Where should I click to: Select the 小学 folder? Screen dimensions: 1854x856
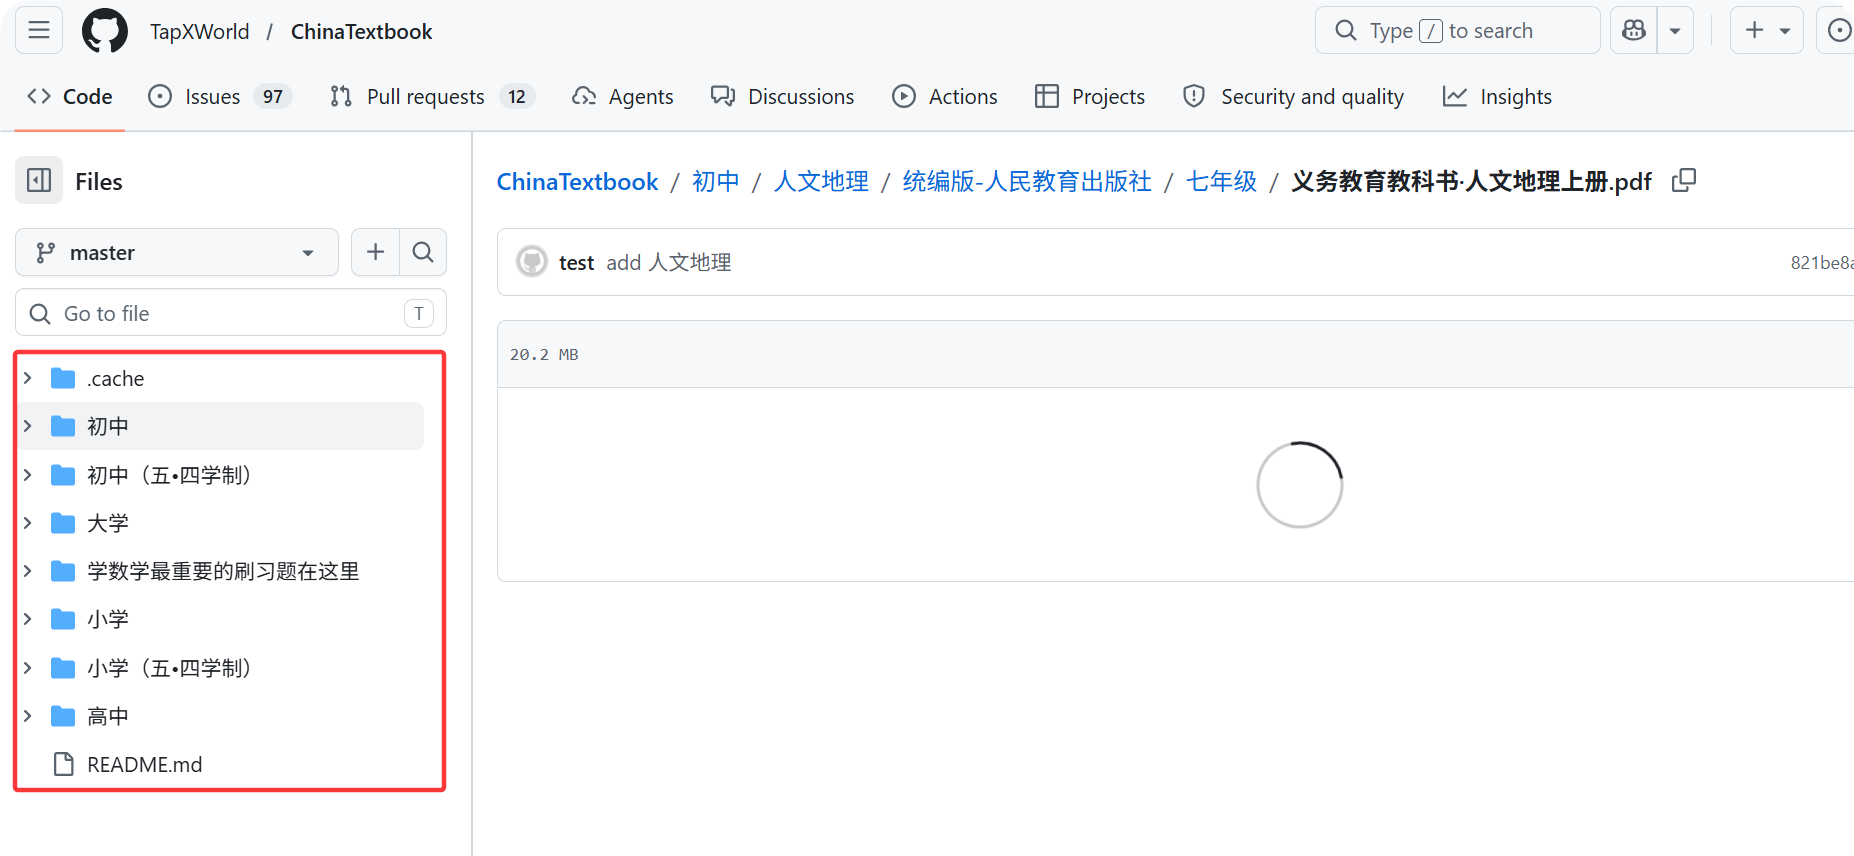tap(221, 619)
